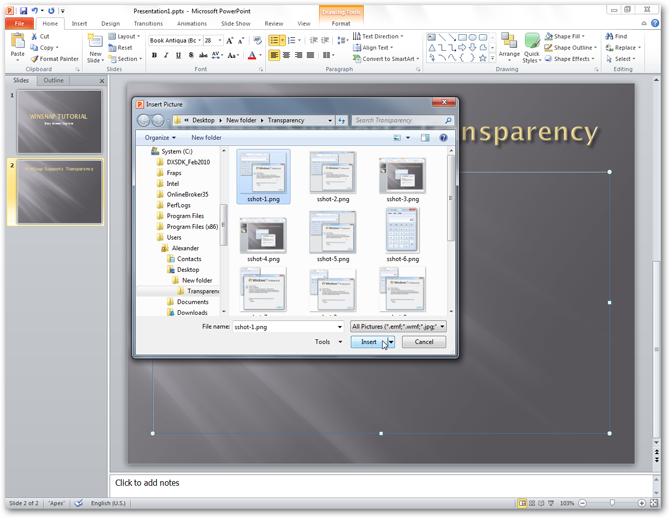Toggle Strikethrough formatting
The image size is (670, 518).
pyautogui.click(x=203, y=55)
